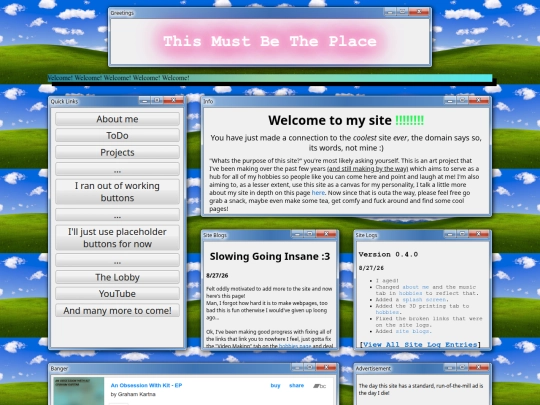This screenshot has width=540, height=405.
Task: Minimize the Info window
Action: pyautogui.click(x=450, y=100)
